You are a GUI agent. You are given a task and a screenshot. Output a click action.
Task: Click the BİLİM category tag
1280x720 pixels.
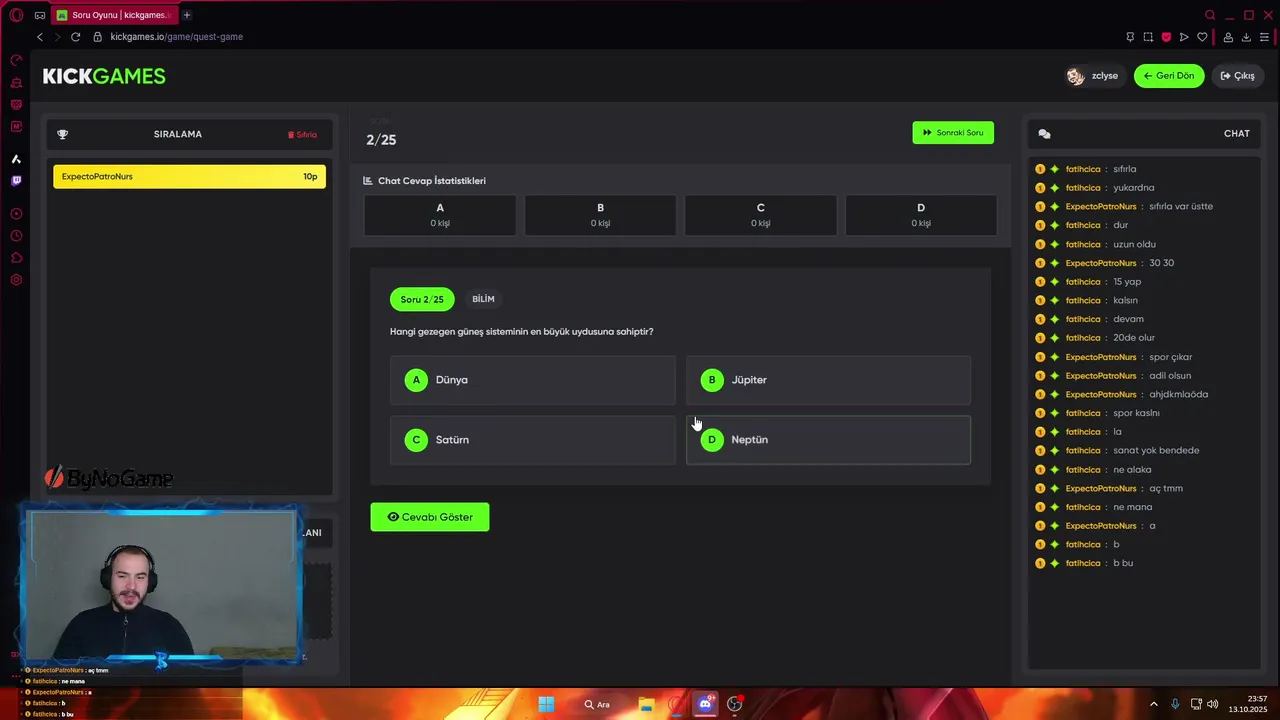[x=483, y=299]
